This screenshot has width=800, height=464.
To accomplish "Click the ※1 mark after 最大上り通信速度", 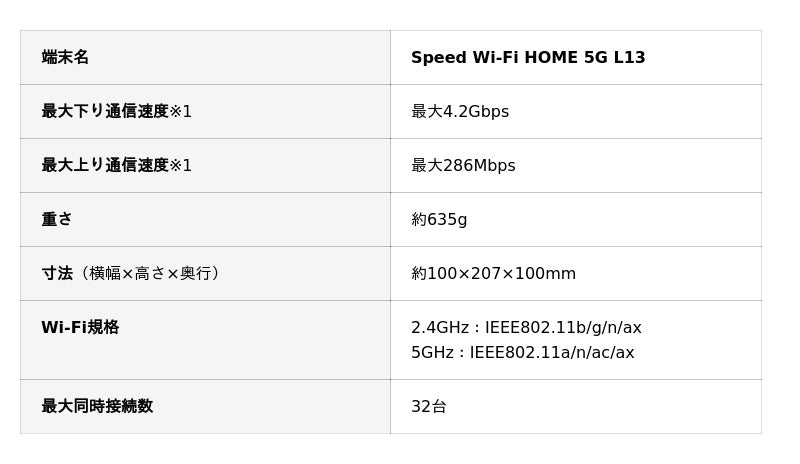I will pos(180,166).
